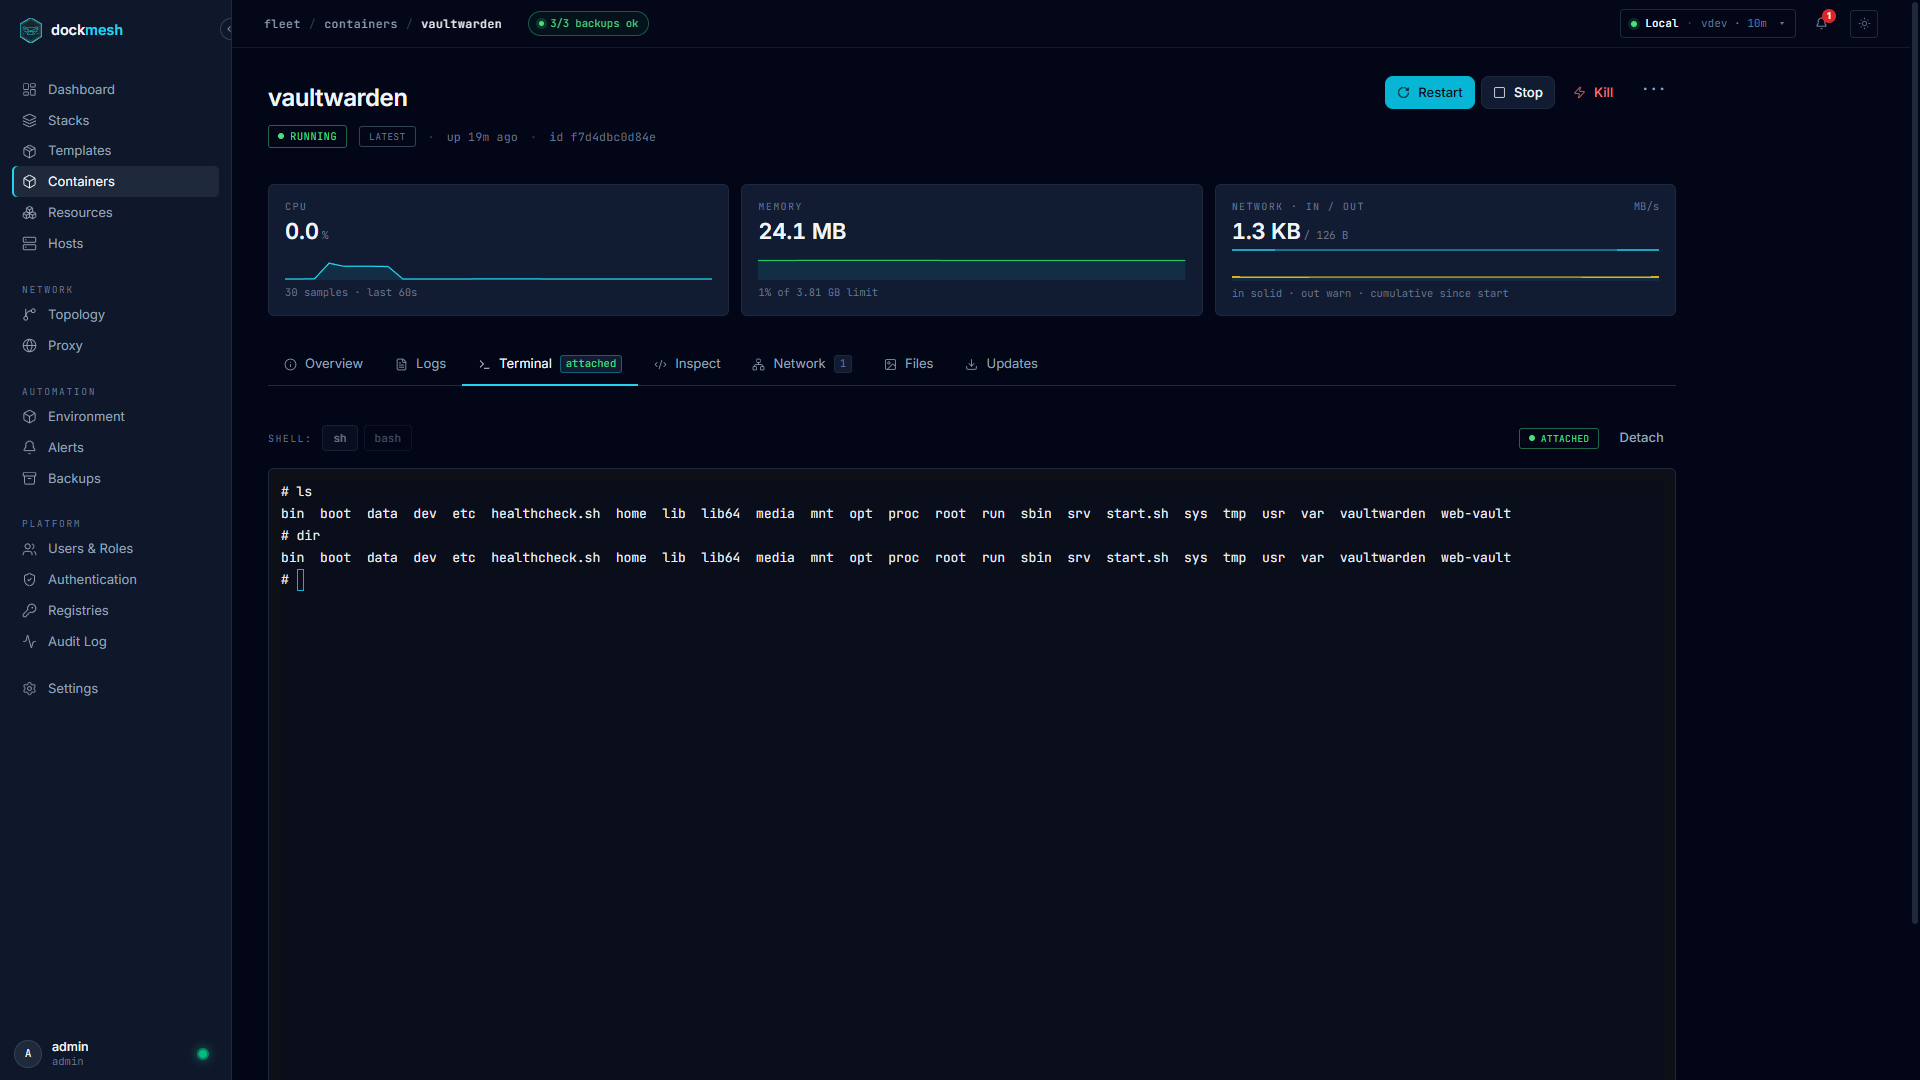1920x1080 pixels.
Task: Open Authentication page
Action: click(115, 579)
